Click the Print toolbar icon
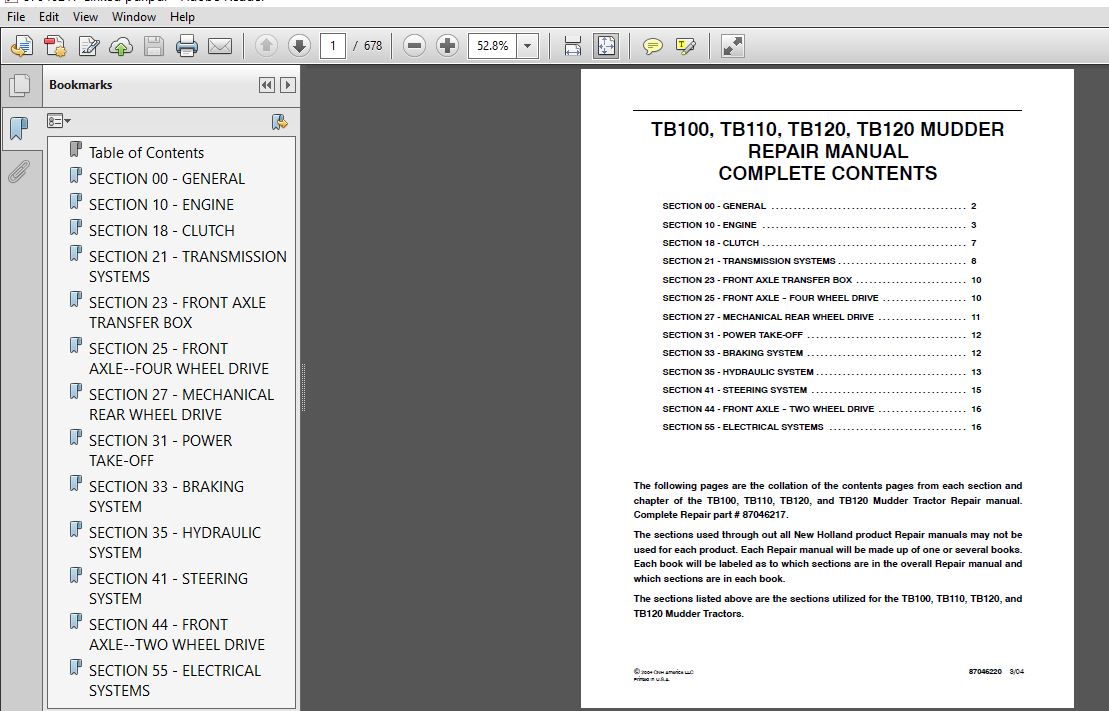 pyautogui.click(x=187, y=46)
